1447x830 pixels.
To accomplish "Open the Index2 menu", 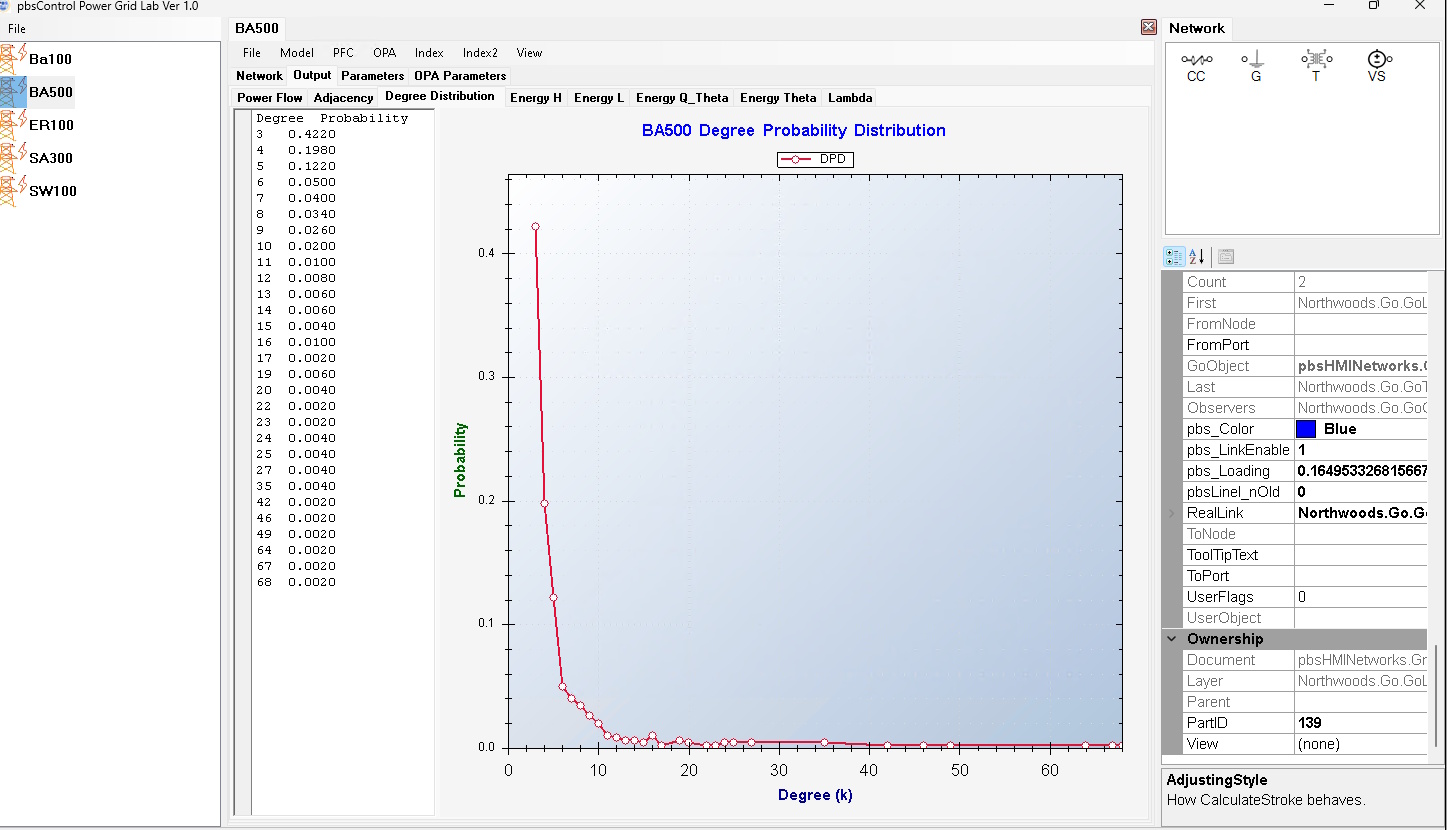I will [480, 53].
